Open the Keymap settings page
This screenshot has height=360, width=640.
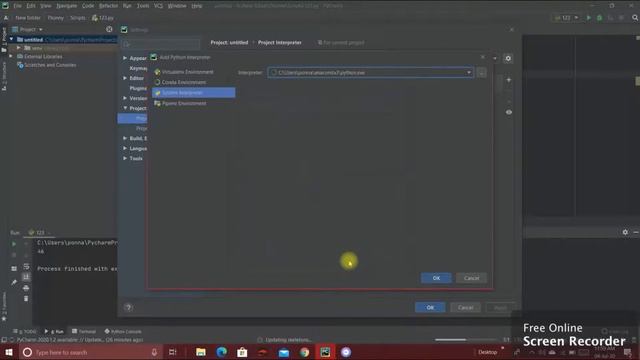click(138, 68)
